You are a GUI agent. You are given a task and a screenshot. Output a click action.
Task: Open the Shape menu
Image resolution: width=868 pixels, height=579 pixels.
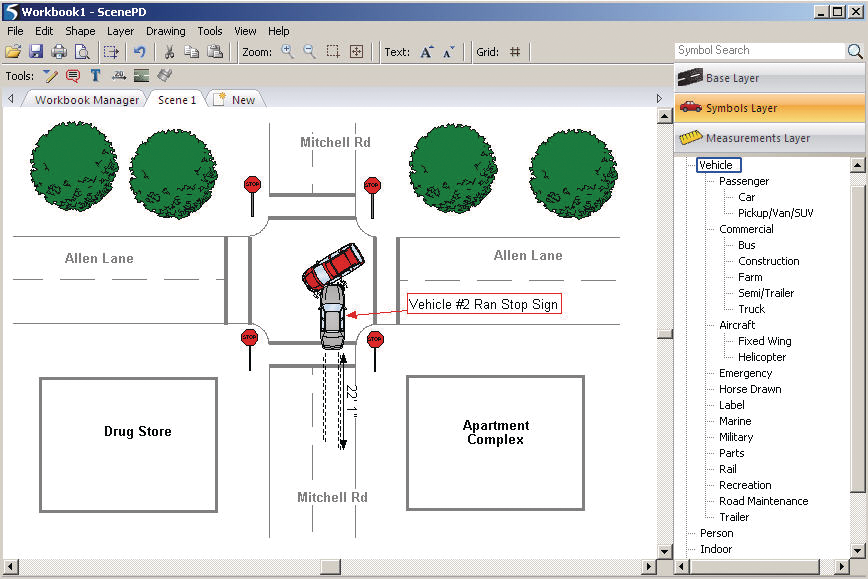(80, 31)
